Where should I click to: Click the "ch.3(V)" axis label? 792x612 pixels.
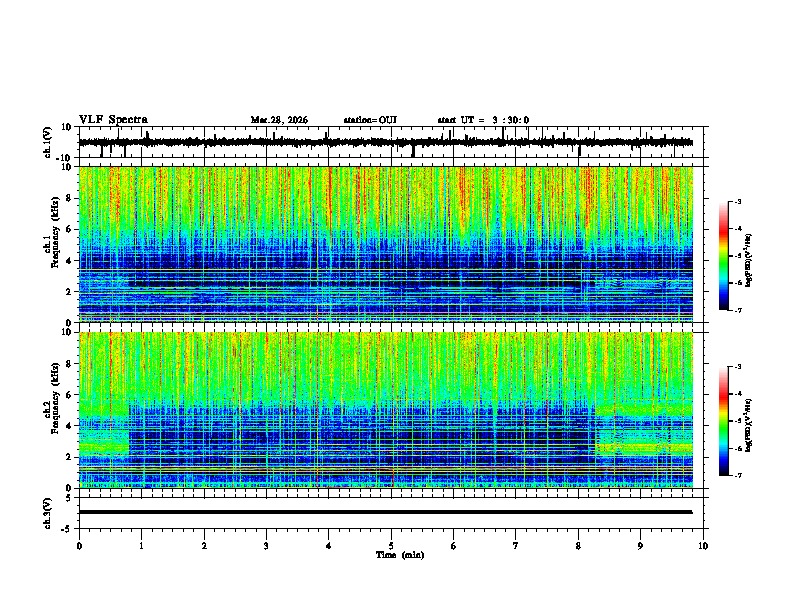[48, 513]
